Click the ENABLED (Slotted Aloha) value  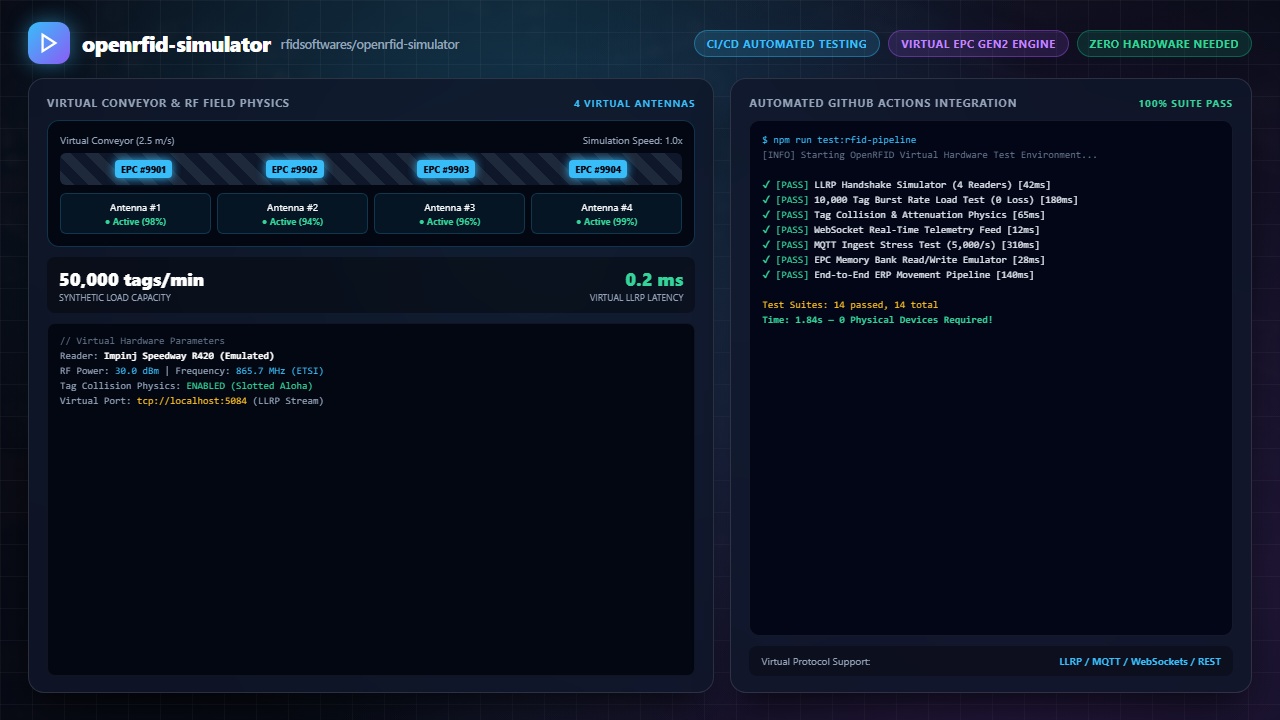[x=249, y=385]
